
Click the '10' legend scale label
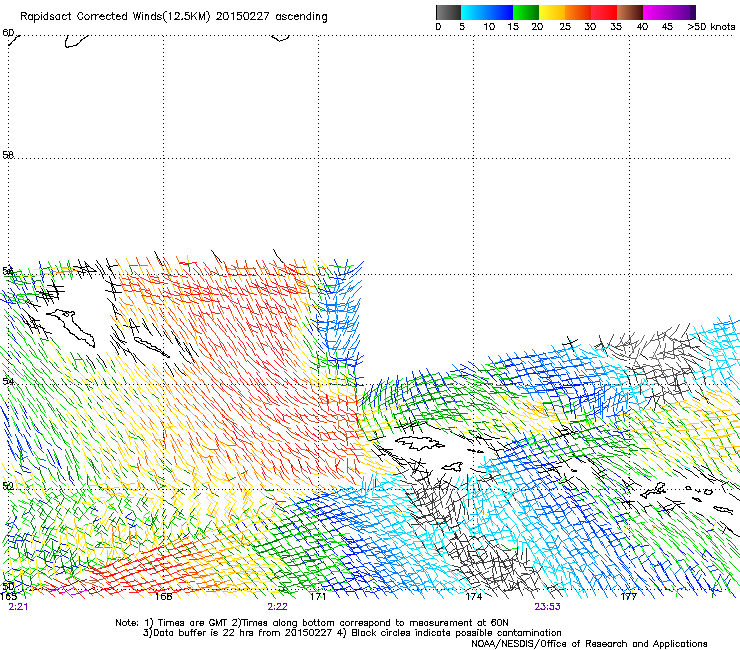click(489, 27)
